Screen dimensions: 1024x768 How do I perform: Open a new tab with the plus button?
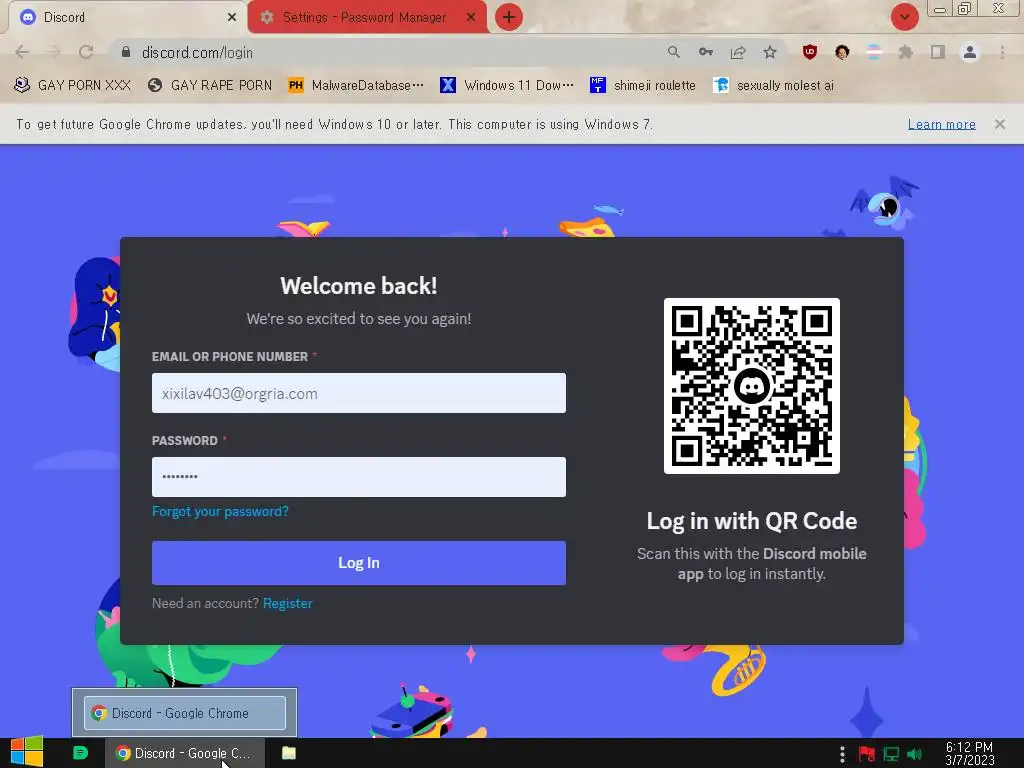click(x=509, y=17)
